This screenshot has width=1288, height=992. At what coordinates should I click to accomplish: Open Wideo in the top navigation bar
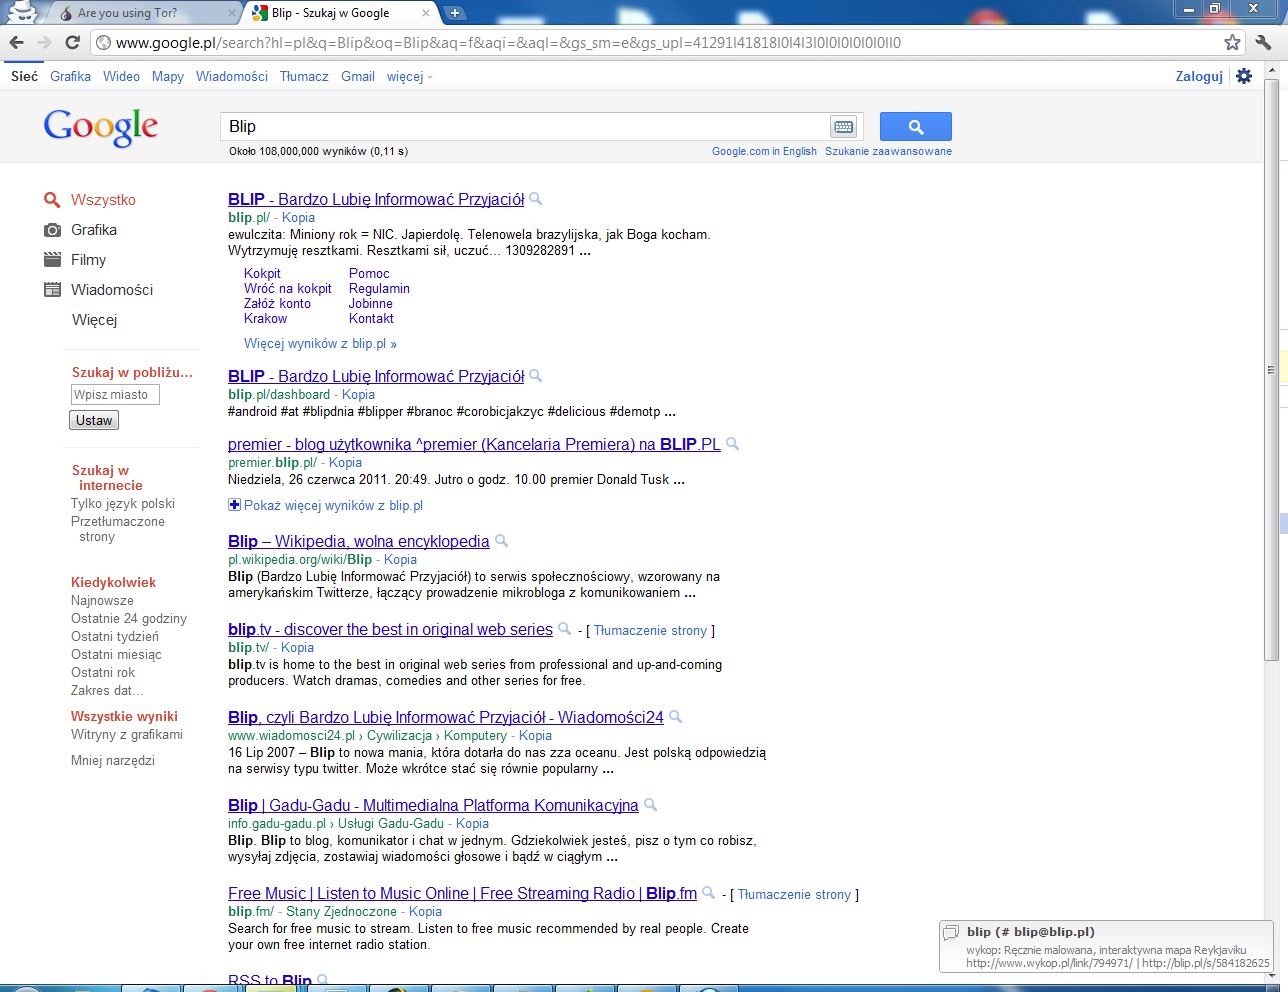[x=121, y=76]
